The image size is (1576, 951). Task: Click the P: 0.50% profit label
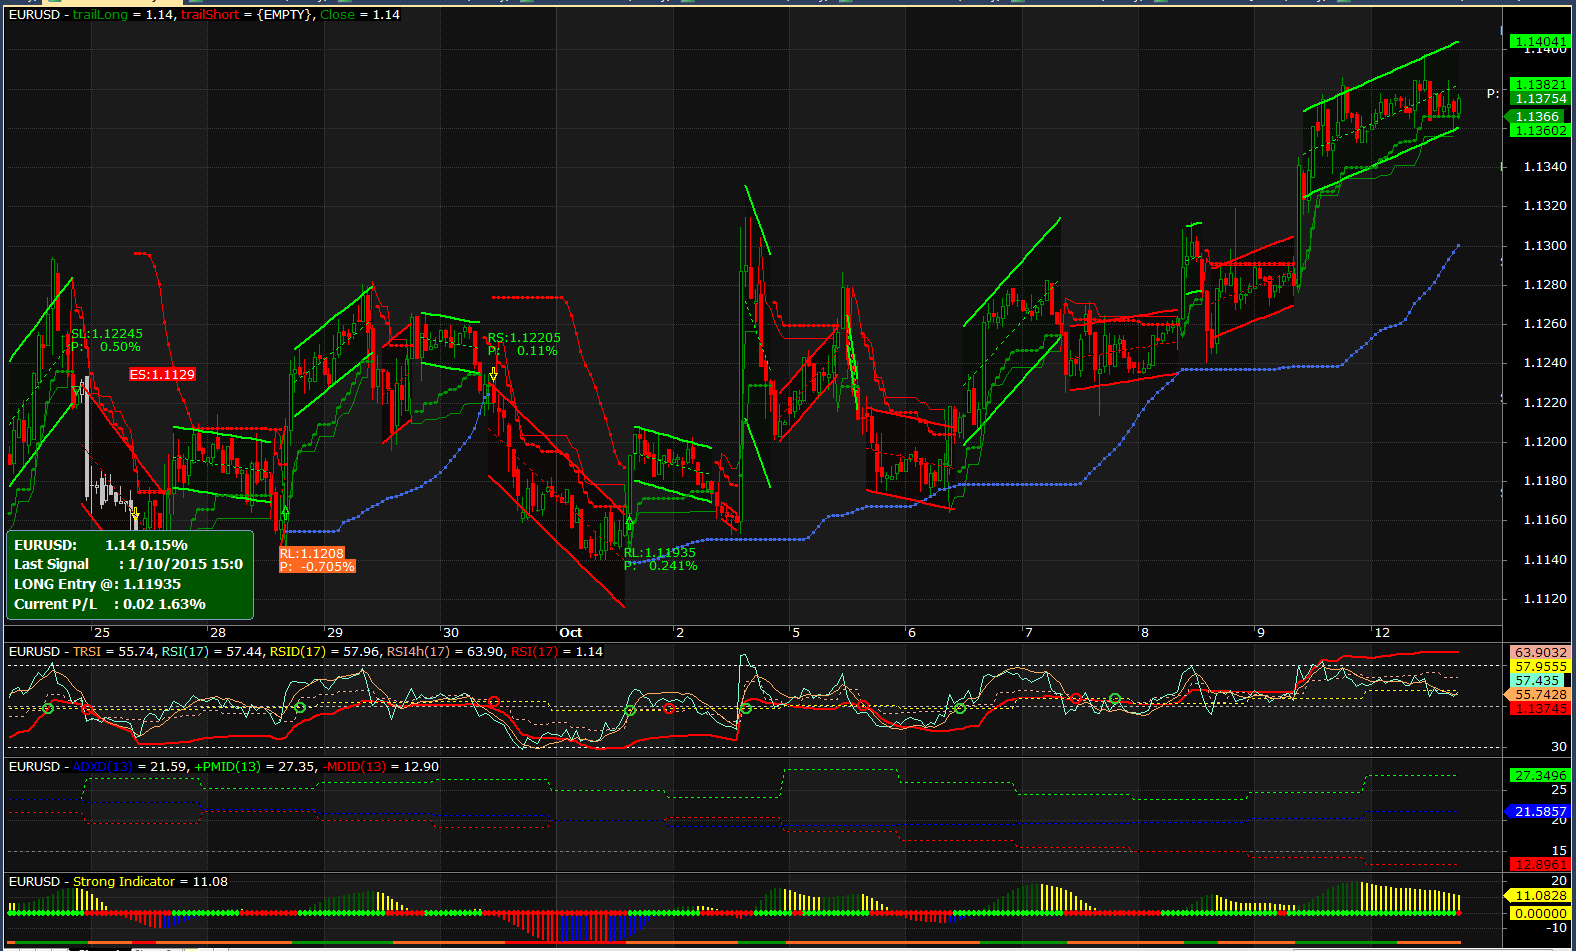click(106, 347)
